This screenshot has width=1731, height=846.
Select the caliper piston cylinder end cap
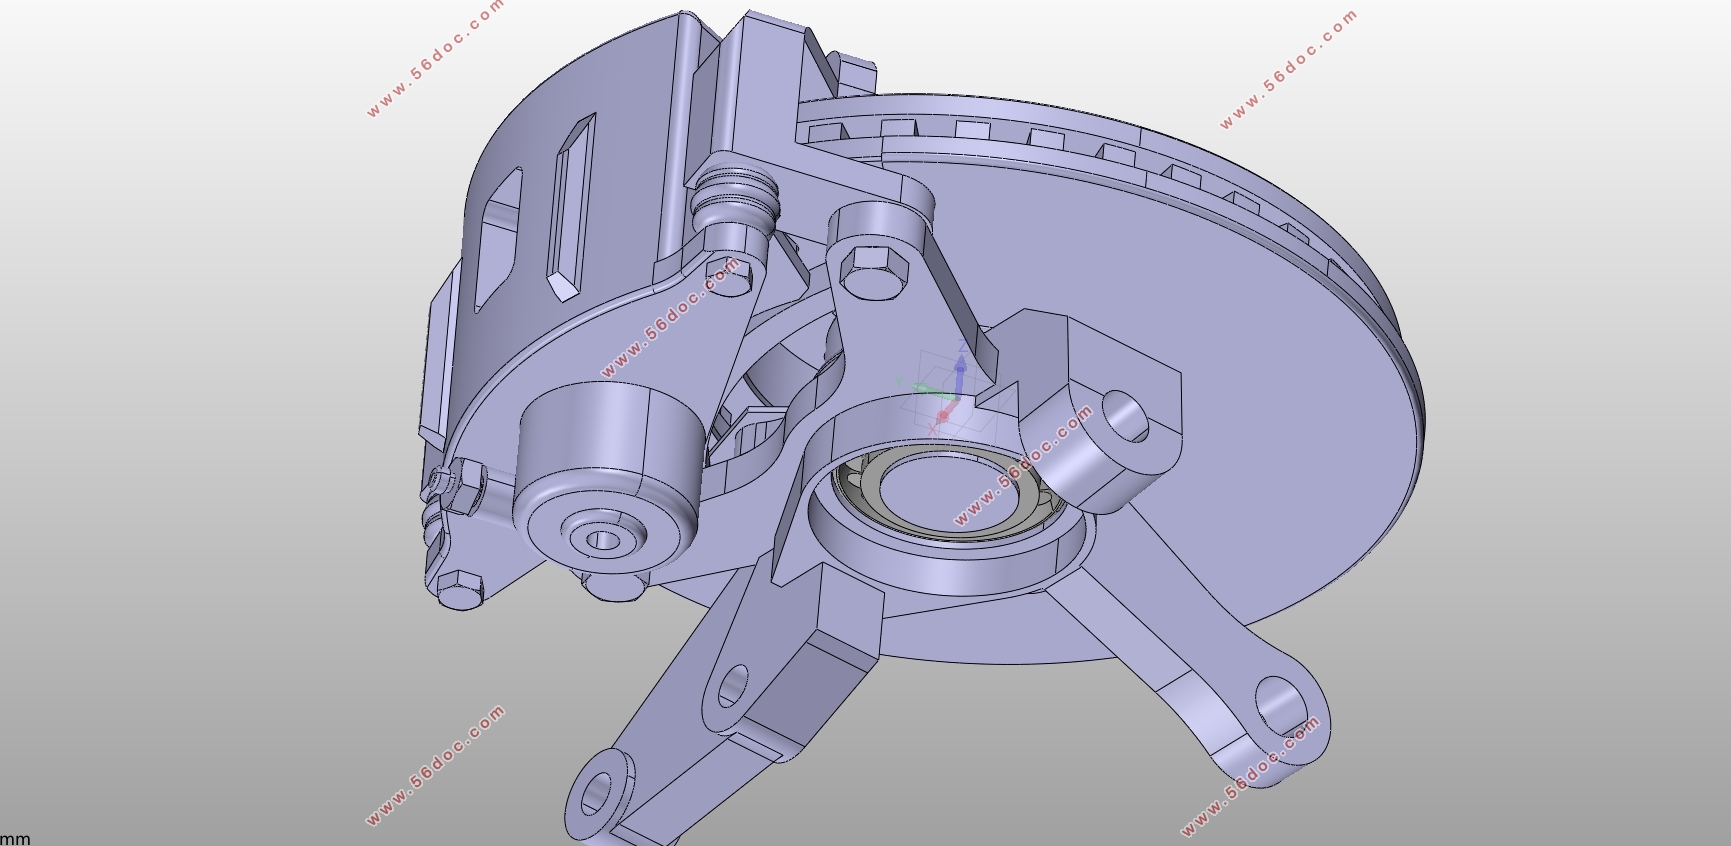tap(603, 538)
